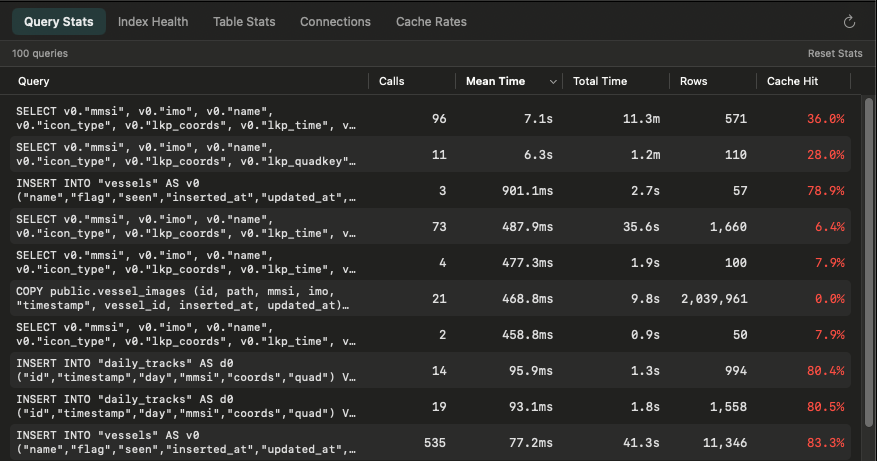The image size is (877, 461).
Task: Click the 28.0% cache hit value
Action: (x=826, y=154)
